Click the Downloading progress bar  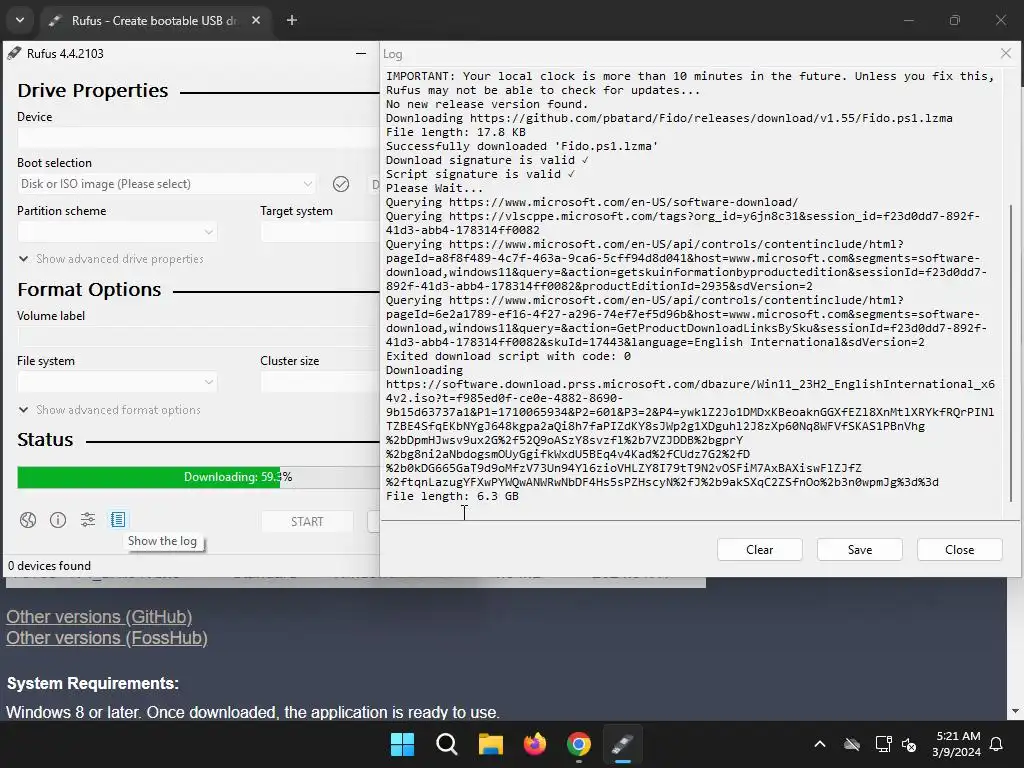[199, 477]
